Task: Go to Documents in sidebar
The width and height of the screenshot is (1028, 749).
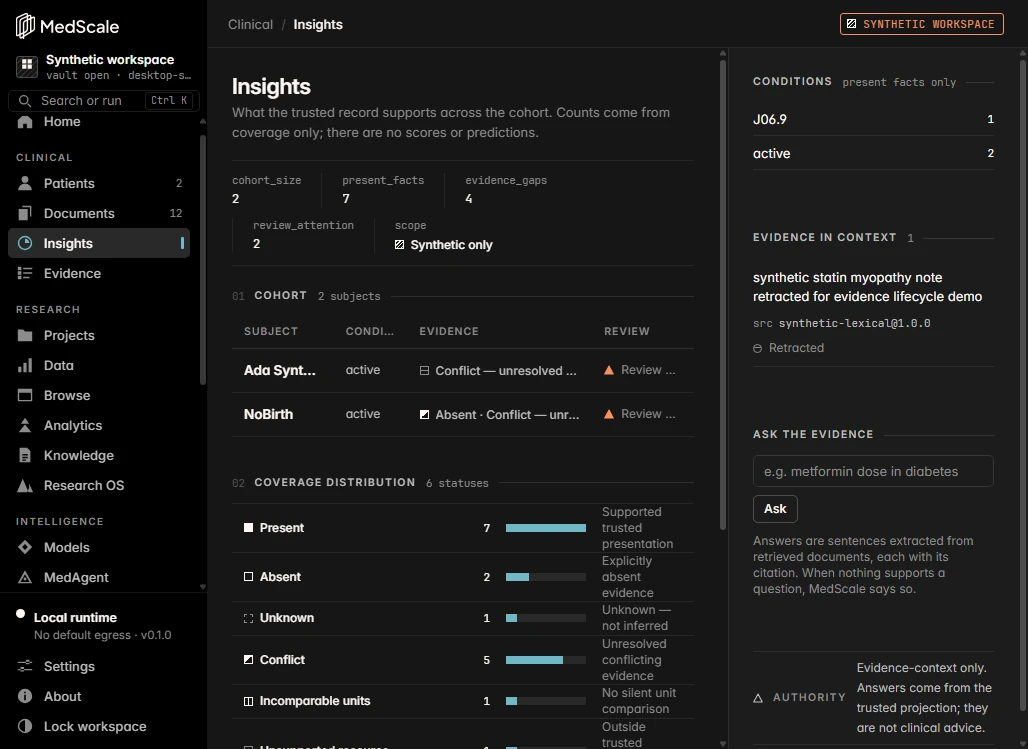Action: (x=99, y=213)
